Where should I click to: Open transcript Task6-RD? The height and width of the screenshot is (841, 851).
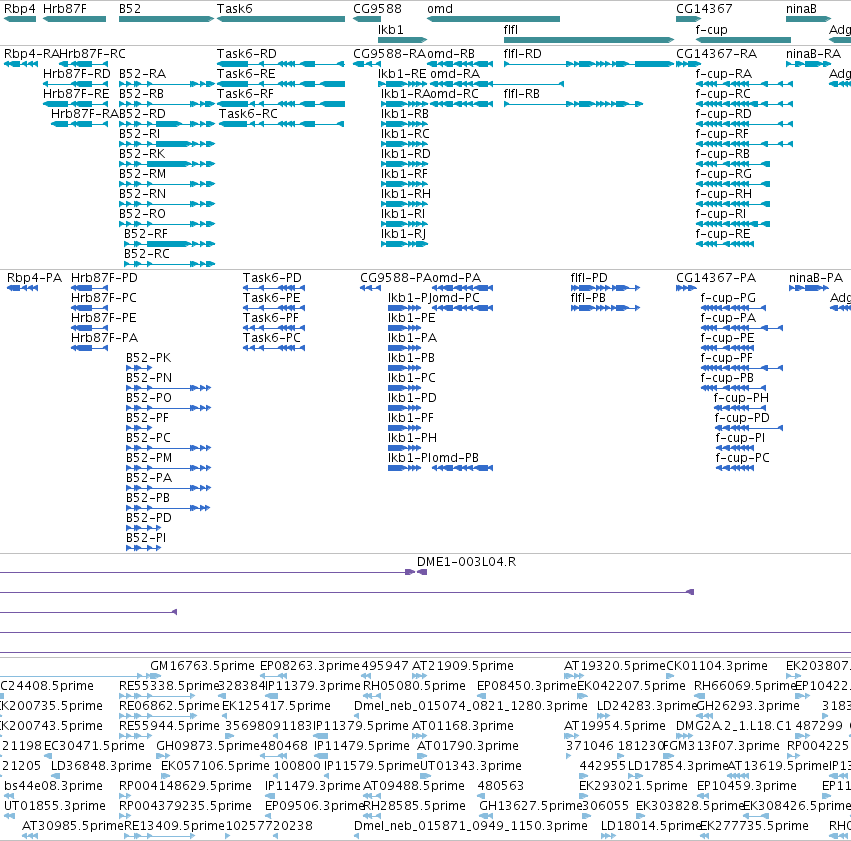pyautogui.click(x=281, y=64)
